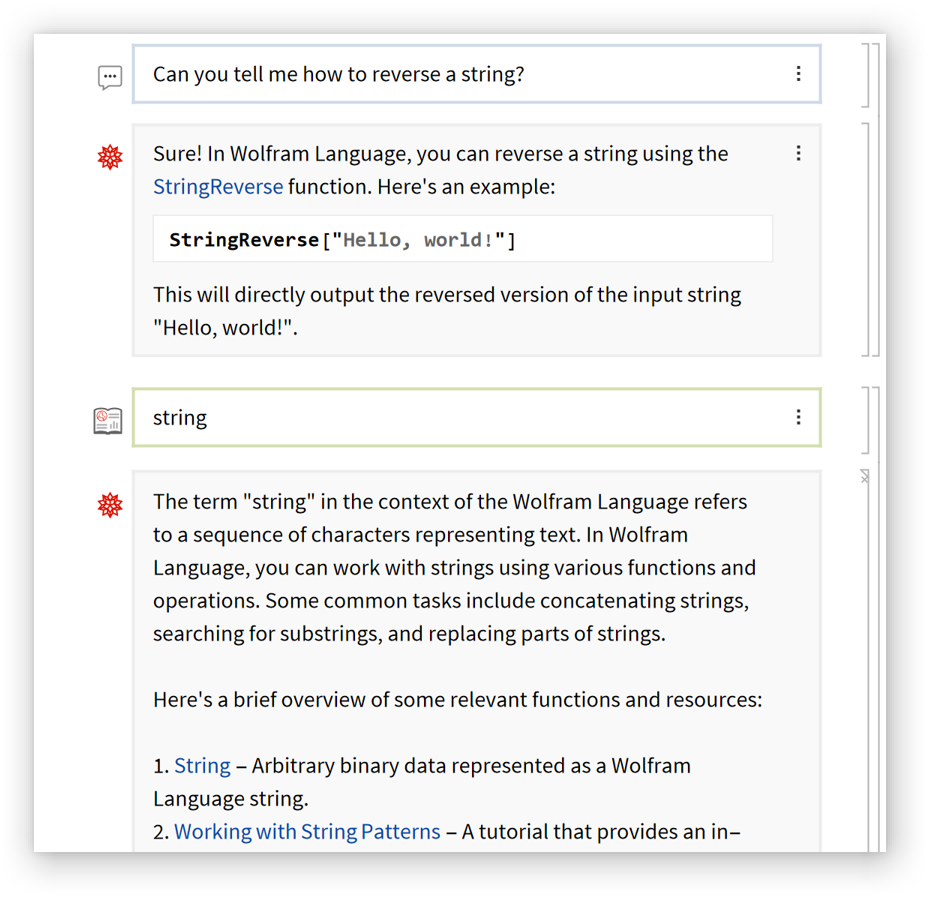Click the red Wolfram icon beside string definition
The image size is (928, 898).
[x=110, y=505]
